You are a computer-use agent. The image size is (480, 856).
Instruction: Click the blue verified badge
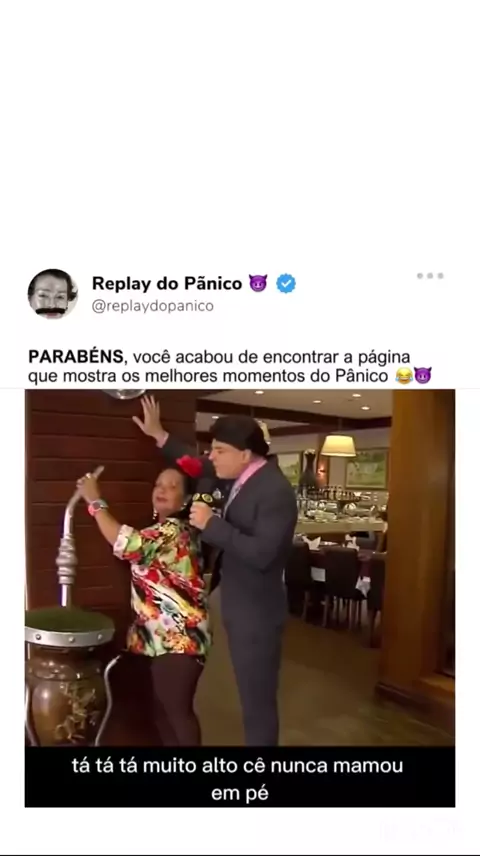[286, 283]
